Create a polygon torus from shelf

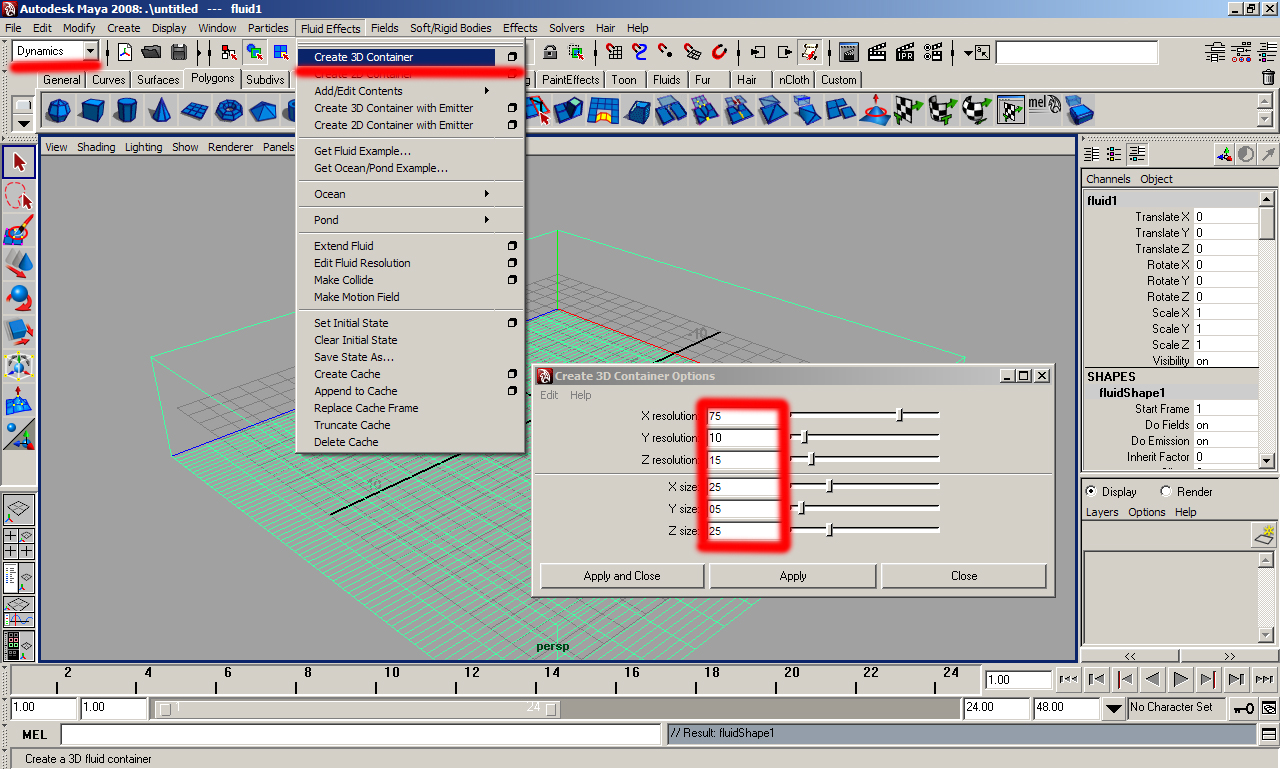click(x=229, y=110)
